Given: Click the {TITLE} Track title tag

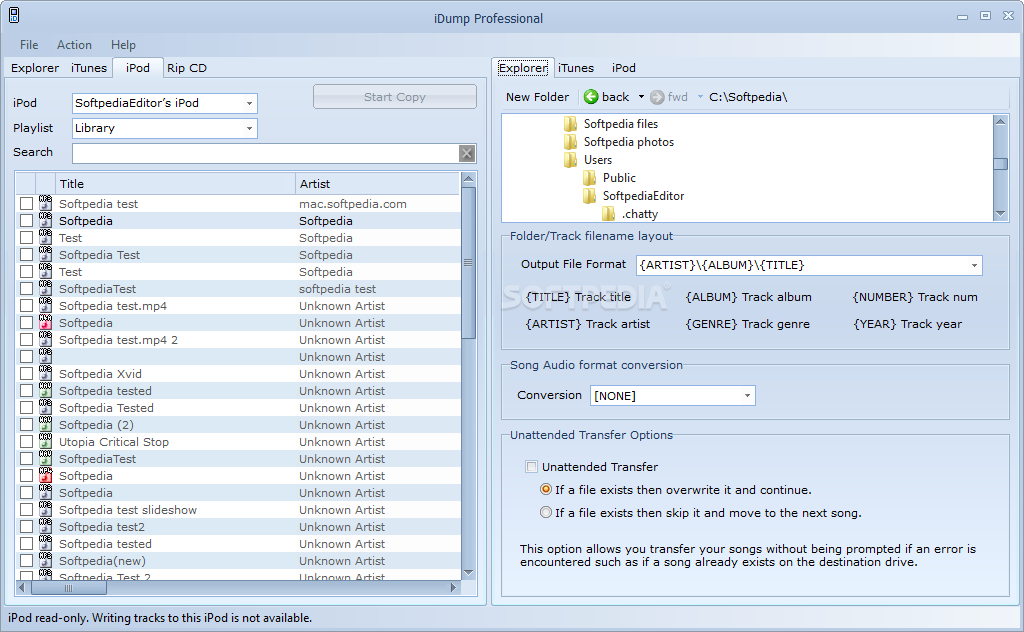Looking at the screenshot, I should click(578, 297).
